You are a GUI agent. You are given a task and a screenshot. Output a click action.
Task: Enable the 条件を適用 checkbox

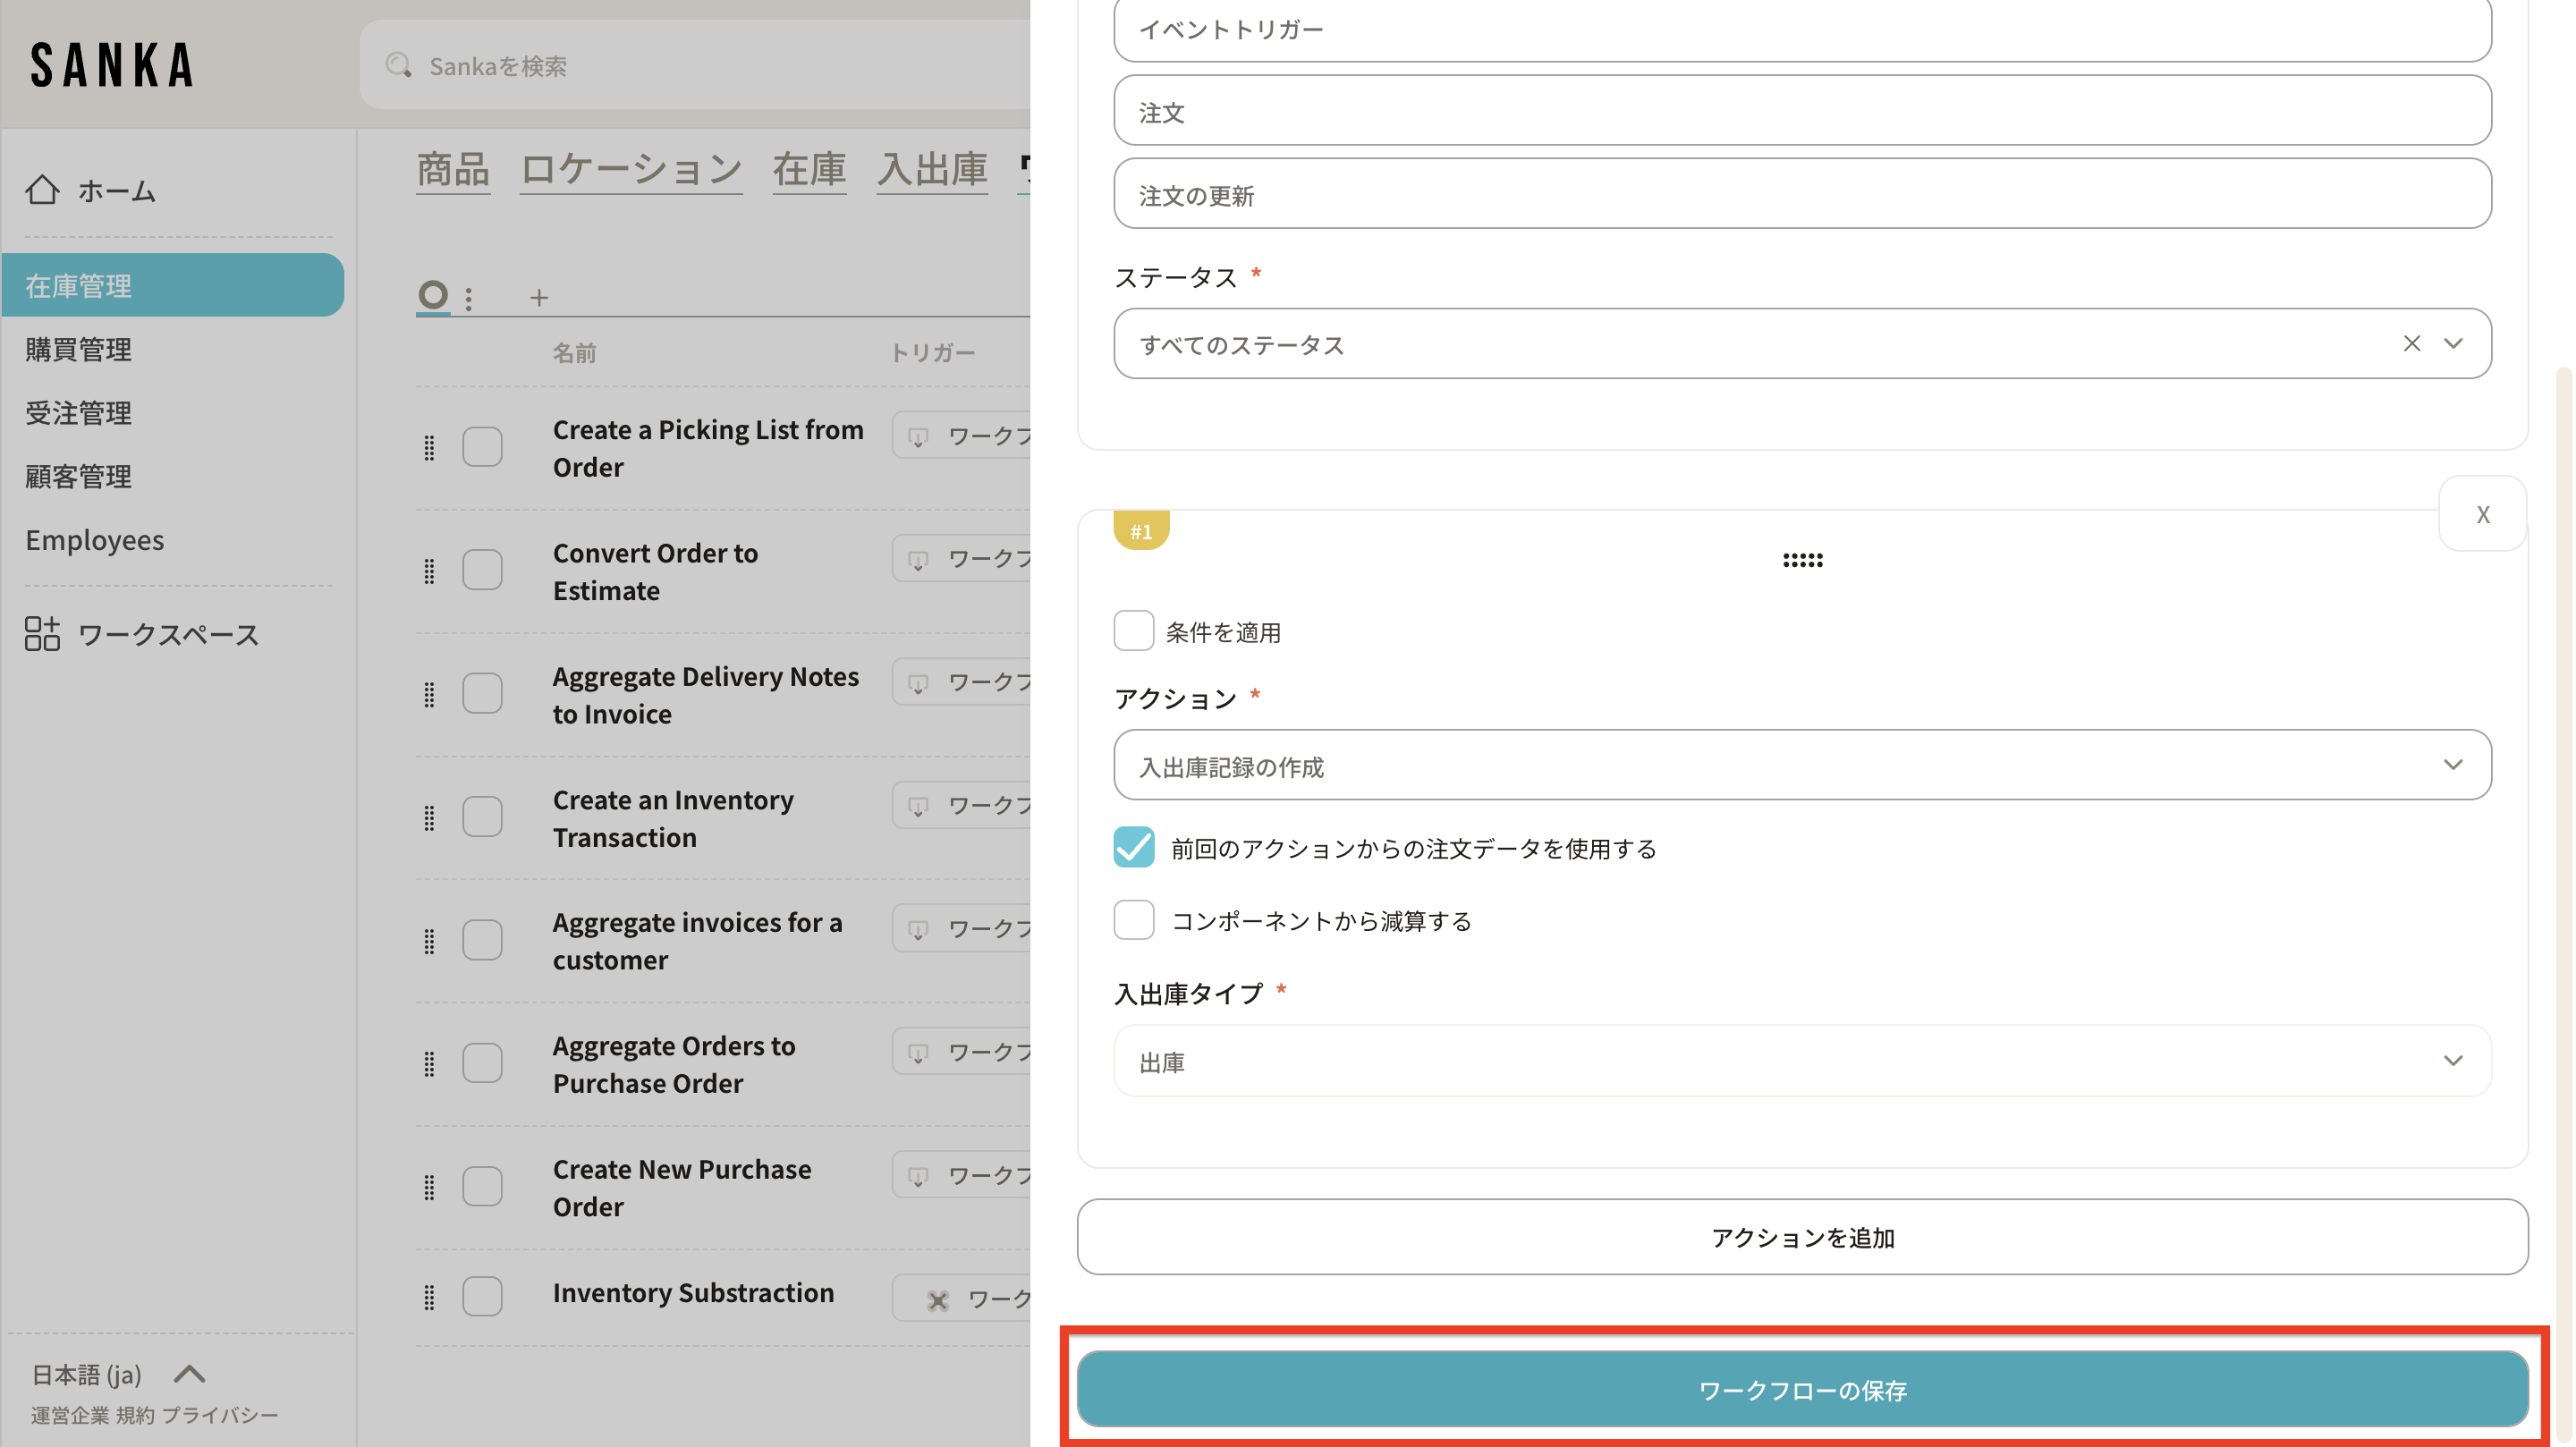point(1133,631)
